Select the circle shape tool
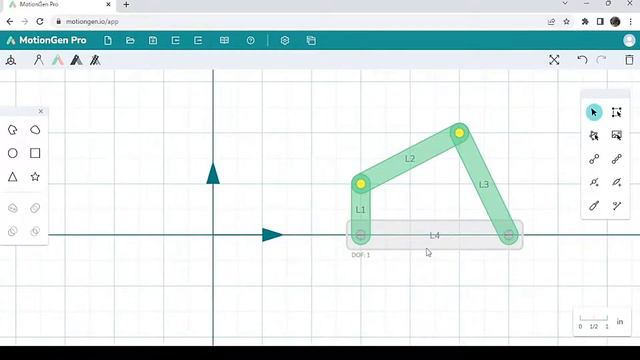Viewport: 640px width, 360px height. pyautogui.click(x=13, y=153)
